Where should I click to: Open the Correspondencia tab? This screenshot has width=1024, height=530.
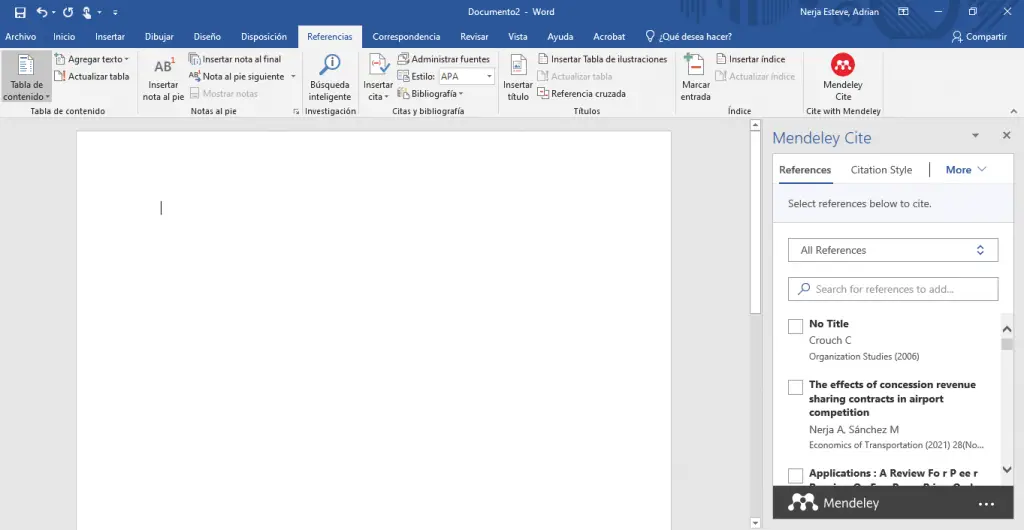click(x=406, y=37)
